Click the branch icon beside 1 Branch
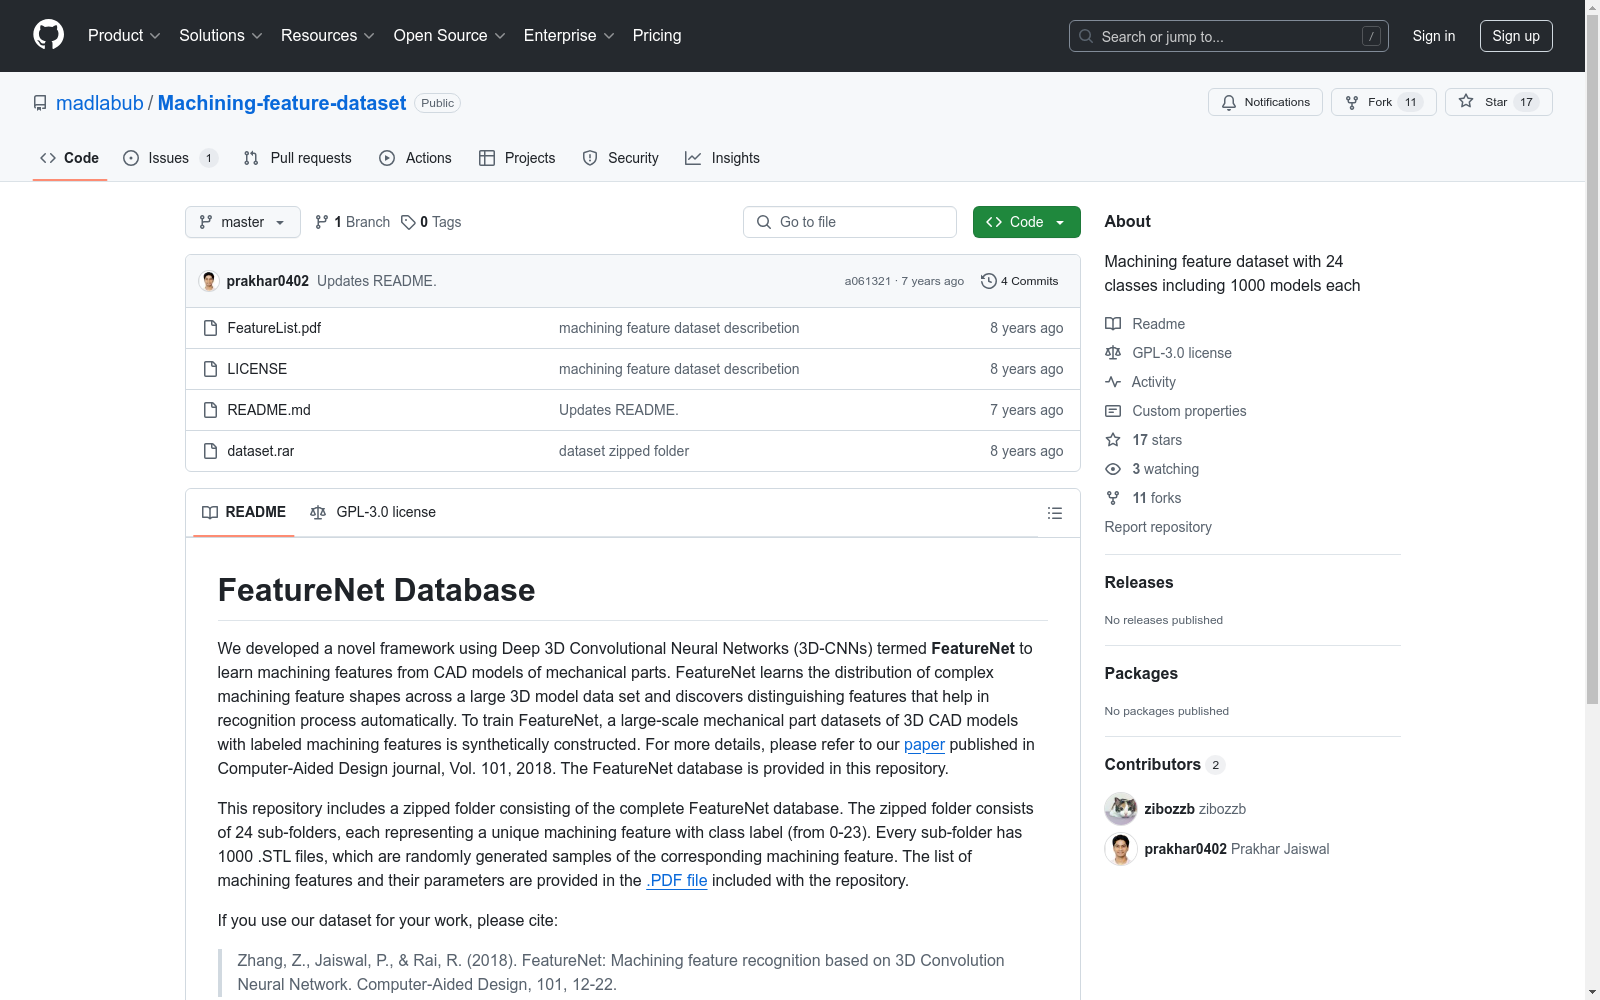This screenshot has width=1600, height=1000. (322, 222)
